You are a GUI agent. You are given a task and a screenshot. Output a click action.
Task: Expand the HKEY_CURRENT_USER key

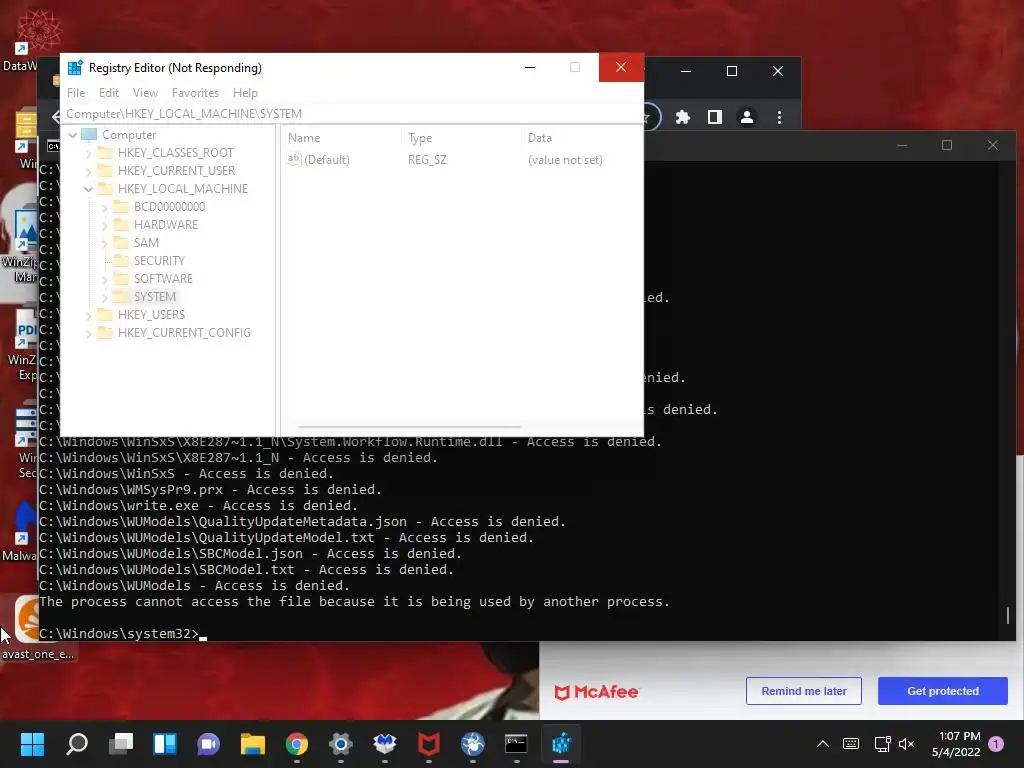coord(88,171)
